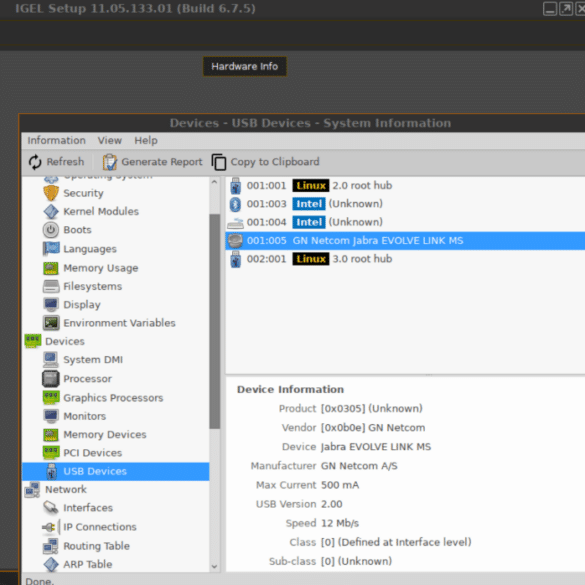The height and width of the screenshot is (585, 585).
Task: Select the 002:001 Linux 3.0 root hub row
Action: point(405,259)
